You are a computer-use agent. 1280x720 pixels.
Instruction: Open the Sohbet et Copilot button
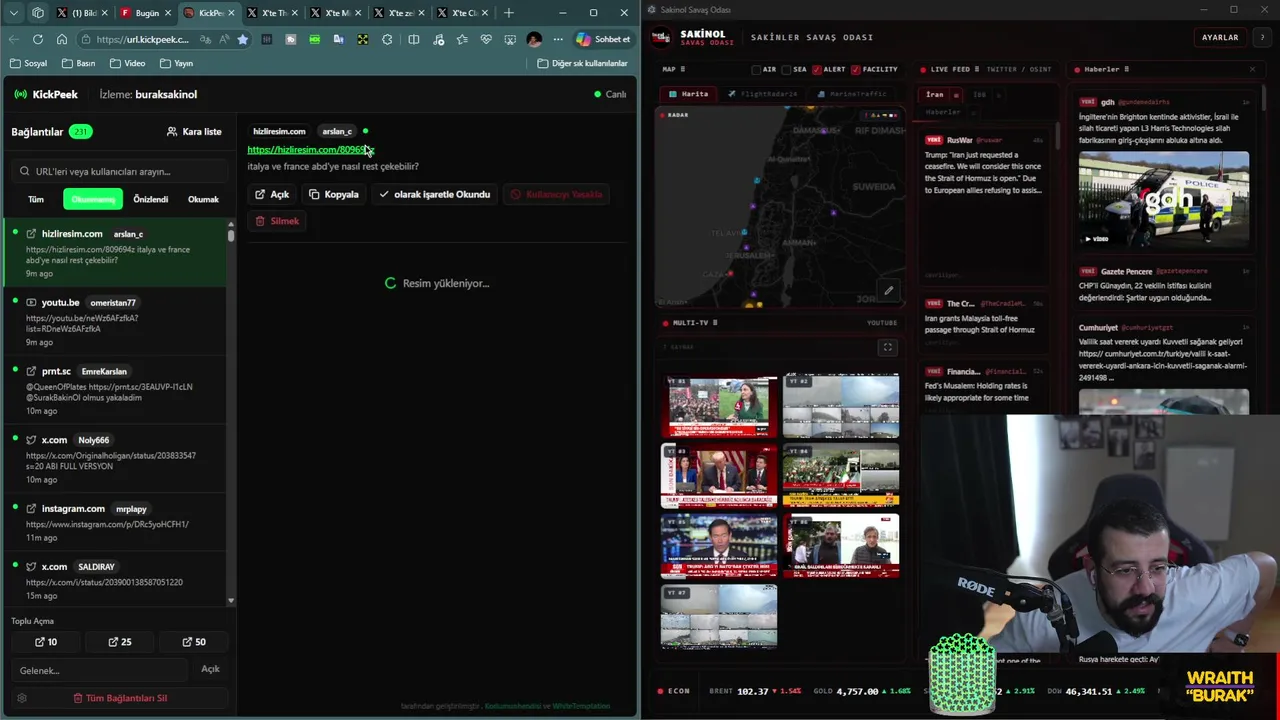click(x=604, y=39)
